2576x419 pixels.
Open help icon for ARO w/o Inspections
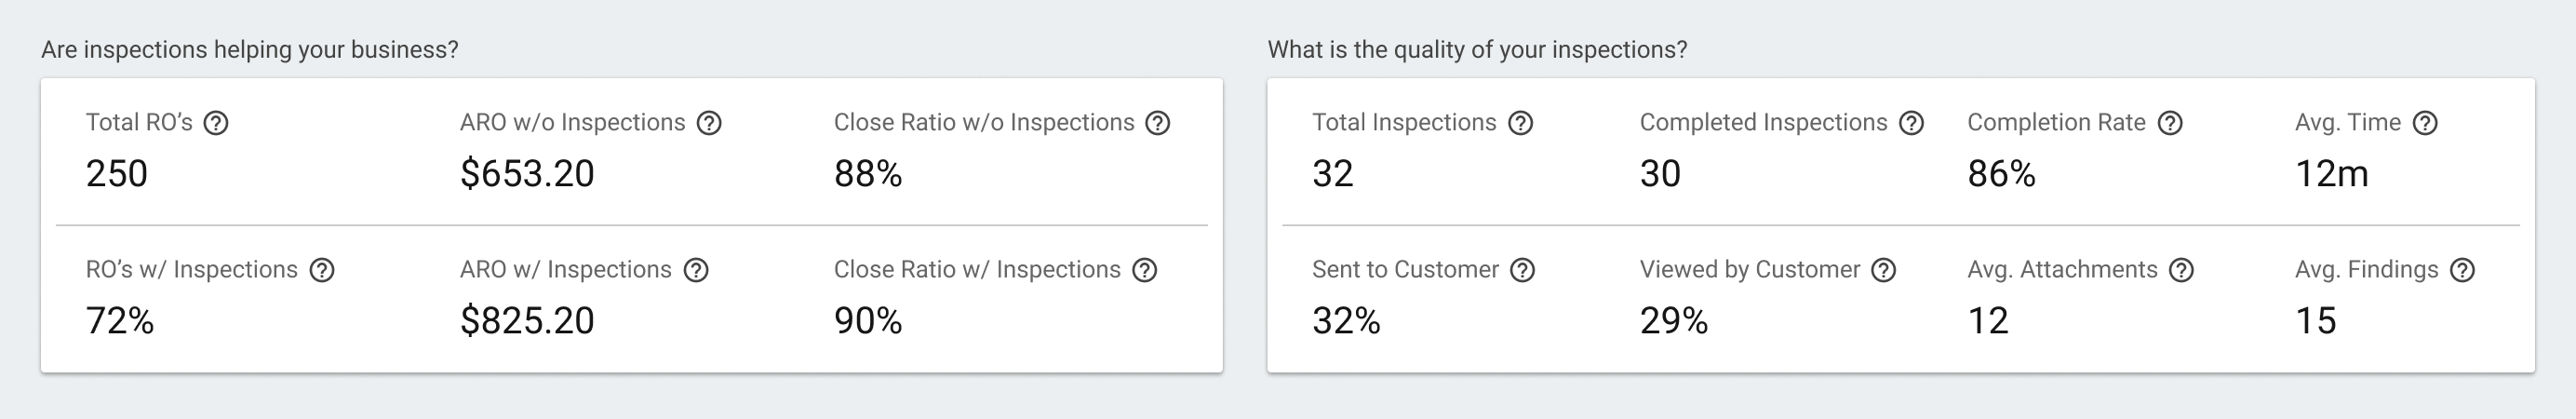click(709, 123)
